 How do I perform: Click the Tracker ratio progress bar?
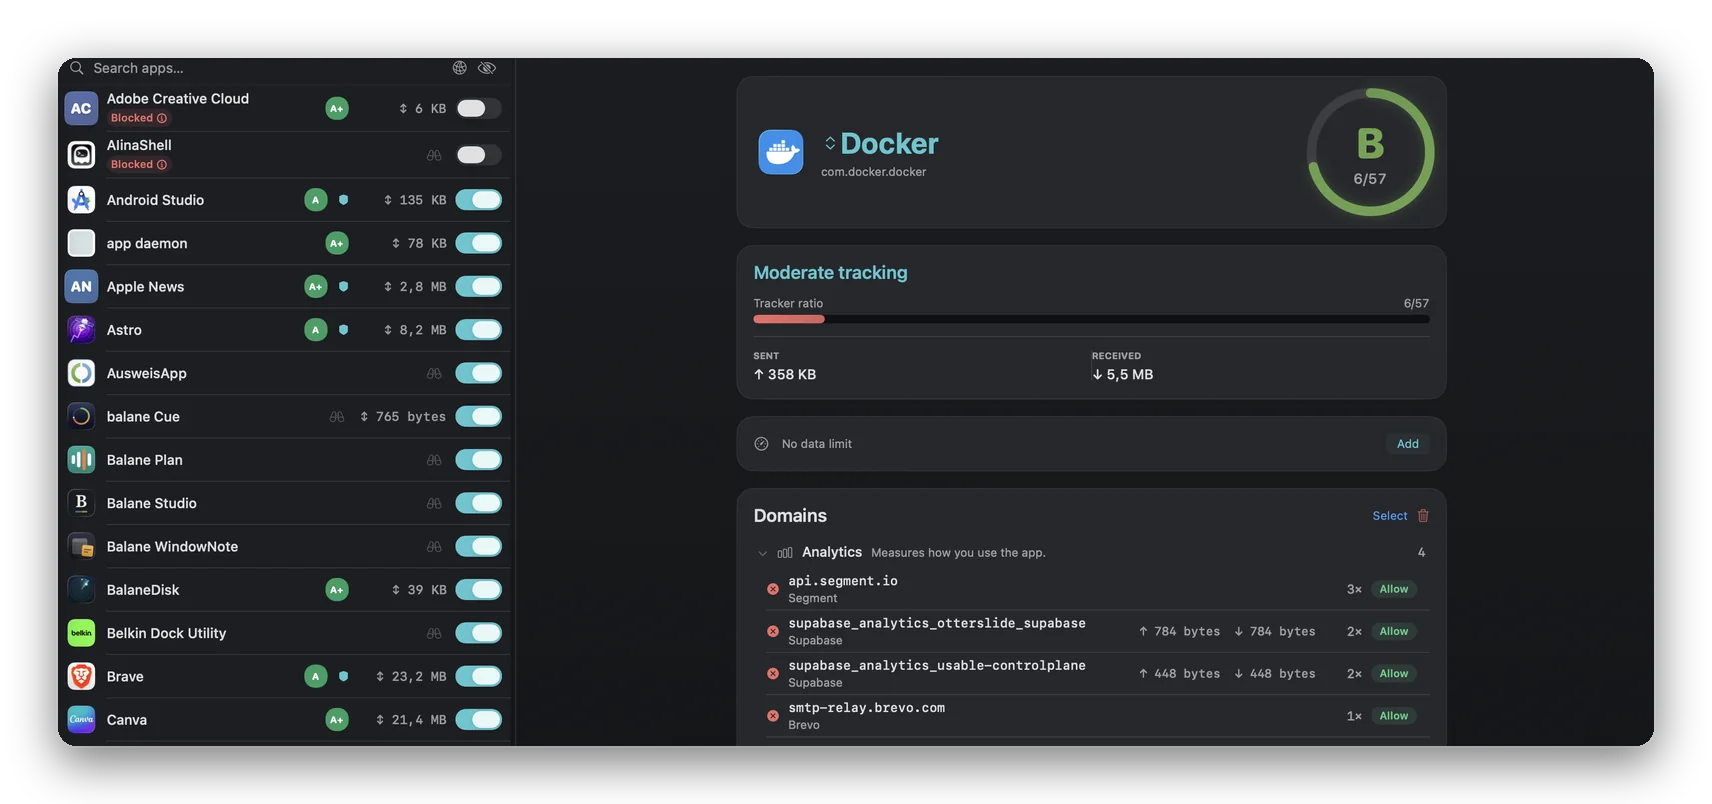point(1091,319)
